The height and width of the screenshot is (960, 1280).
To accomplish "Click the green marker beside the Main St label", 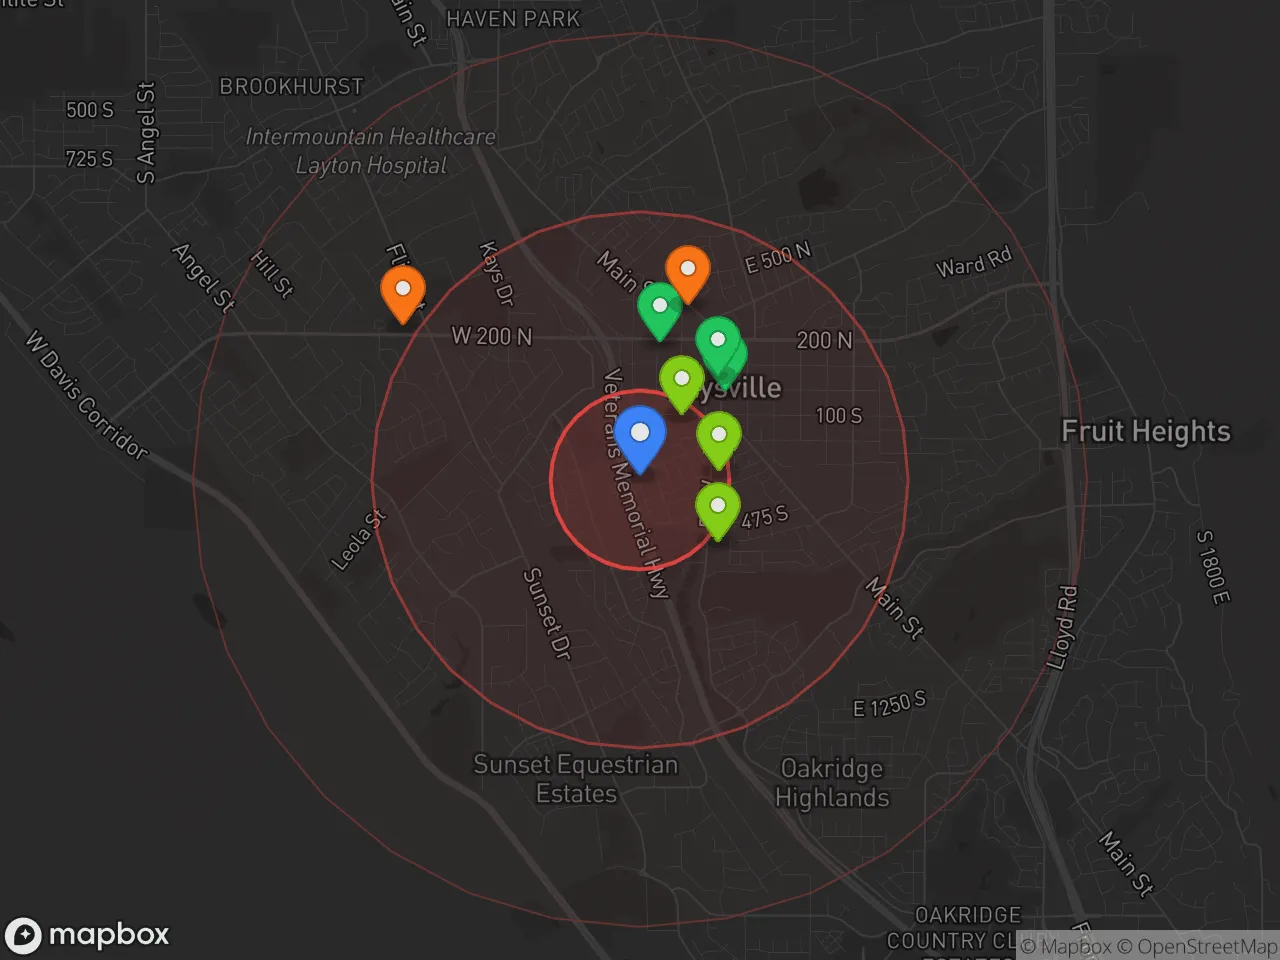I will (659, 309).
